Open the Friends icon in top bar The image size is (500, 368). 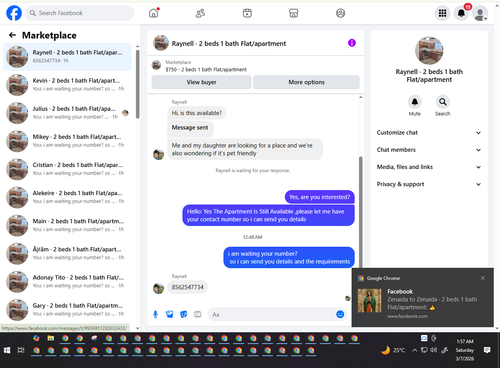pyautogui.click(x=200, y=13)
